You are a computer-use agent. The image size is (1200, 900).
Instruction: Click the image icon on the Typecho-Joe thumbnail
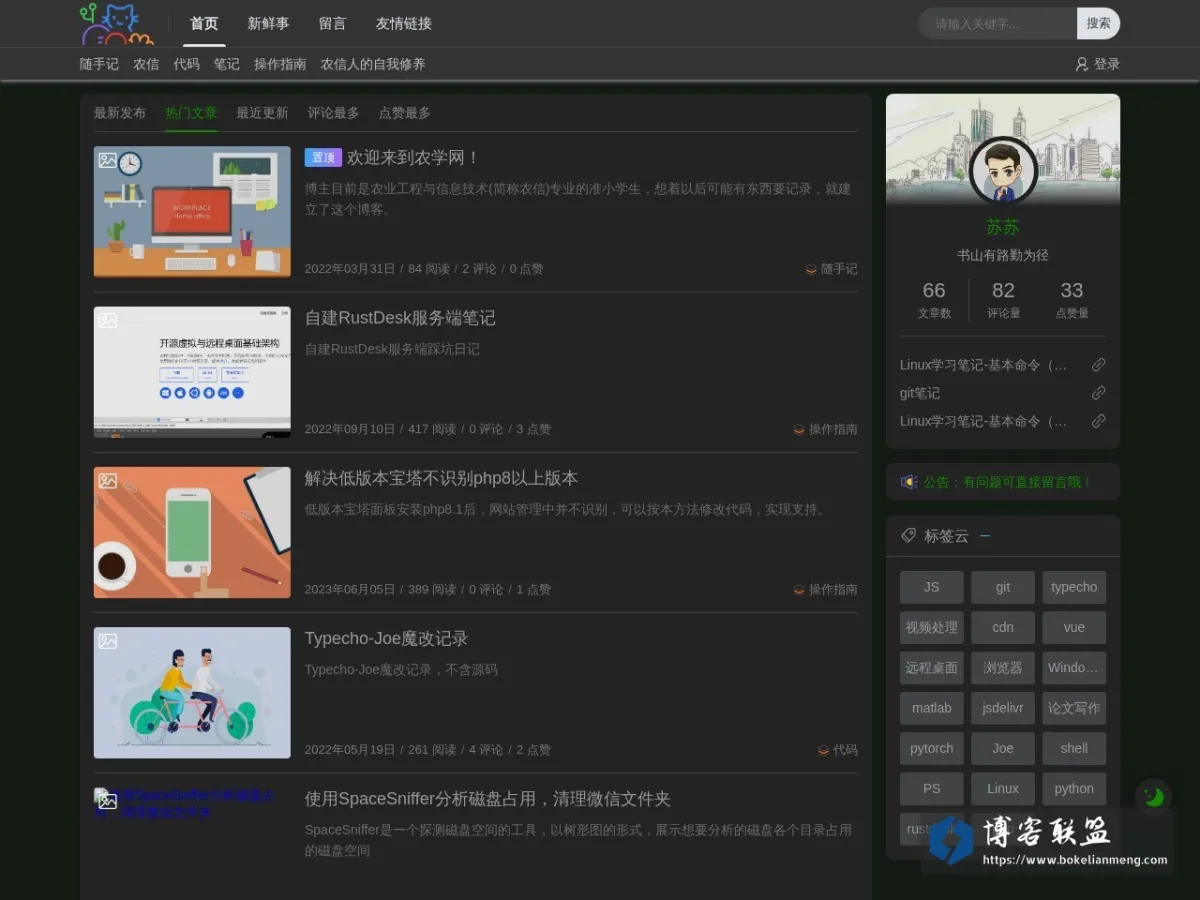point(107,640)
